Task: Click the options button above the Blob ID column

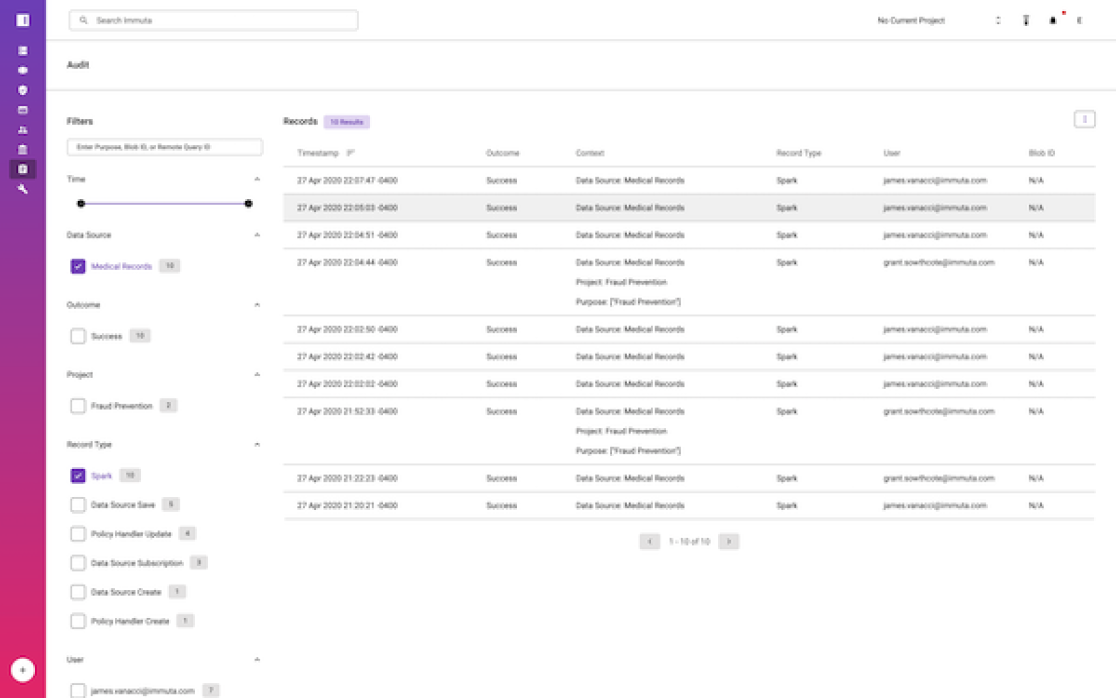Action: coord(1084,119)
